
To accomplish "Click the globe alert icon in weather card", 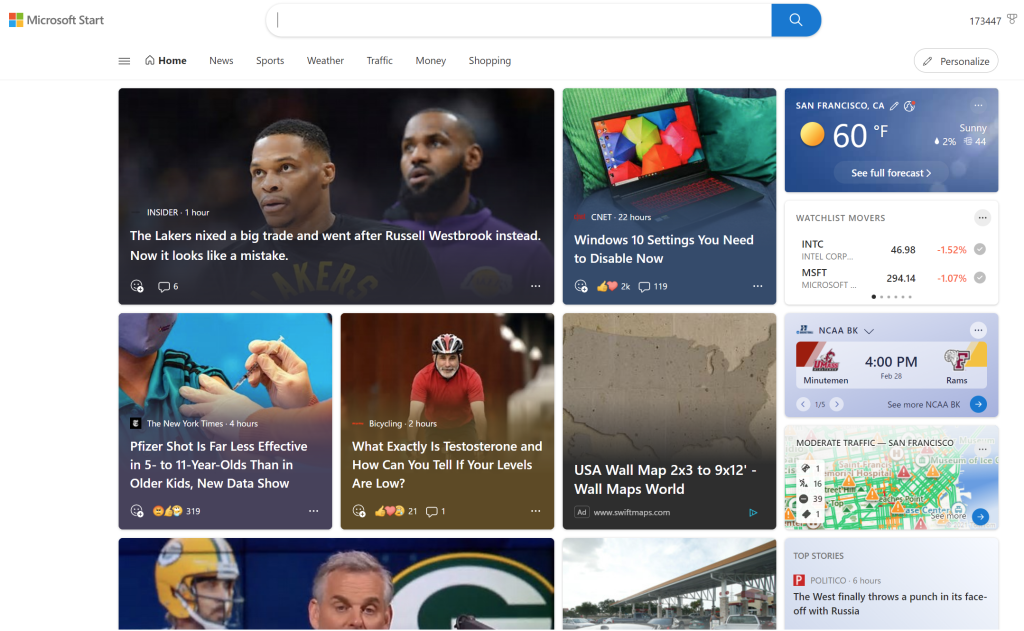I will pyautogui.click(x=909, y=106).
